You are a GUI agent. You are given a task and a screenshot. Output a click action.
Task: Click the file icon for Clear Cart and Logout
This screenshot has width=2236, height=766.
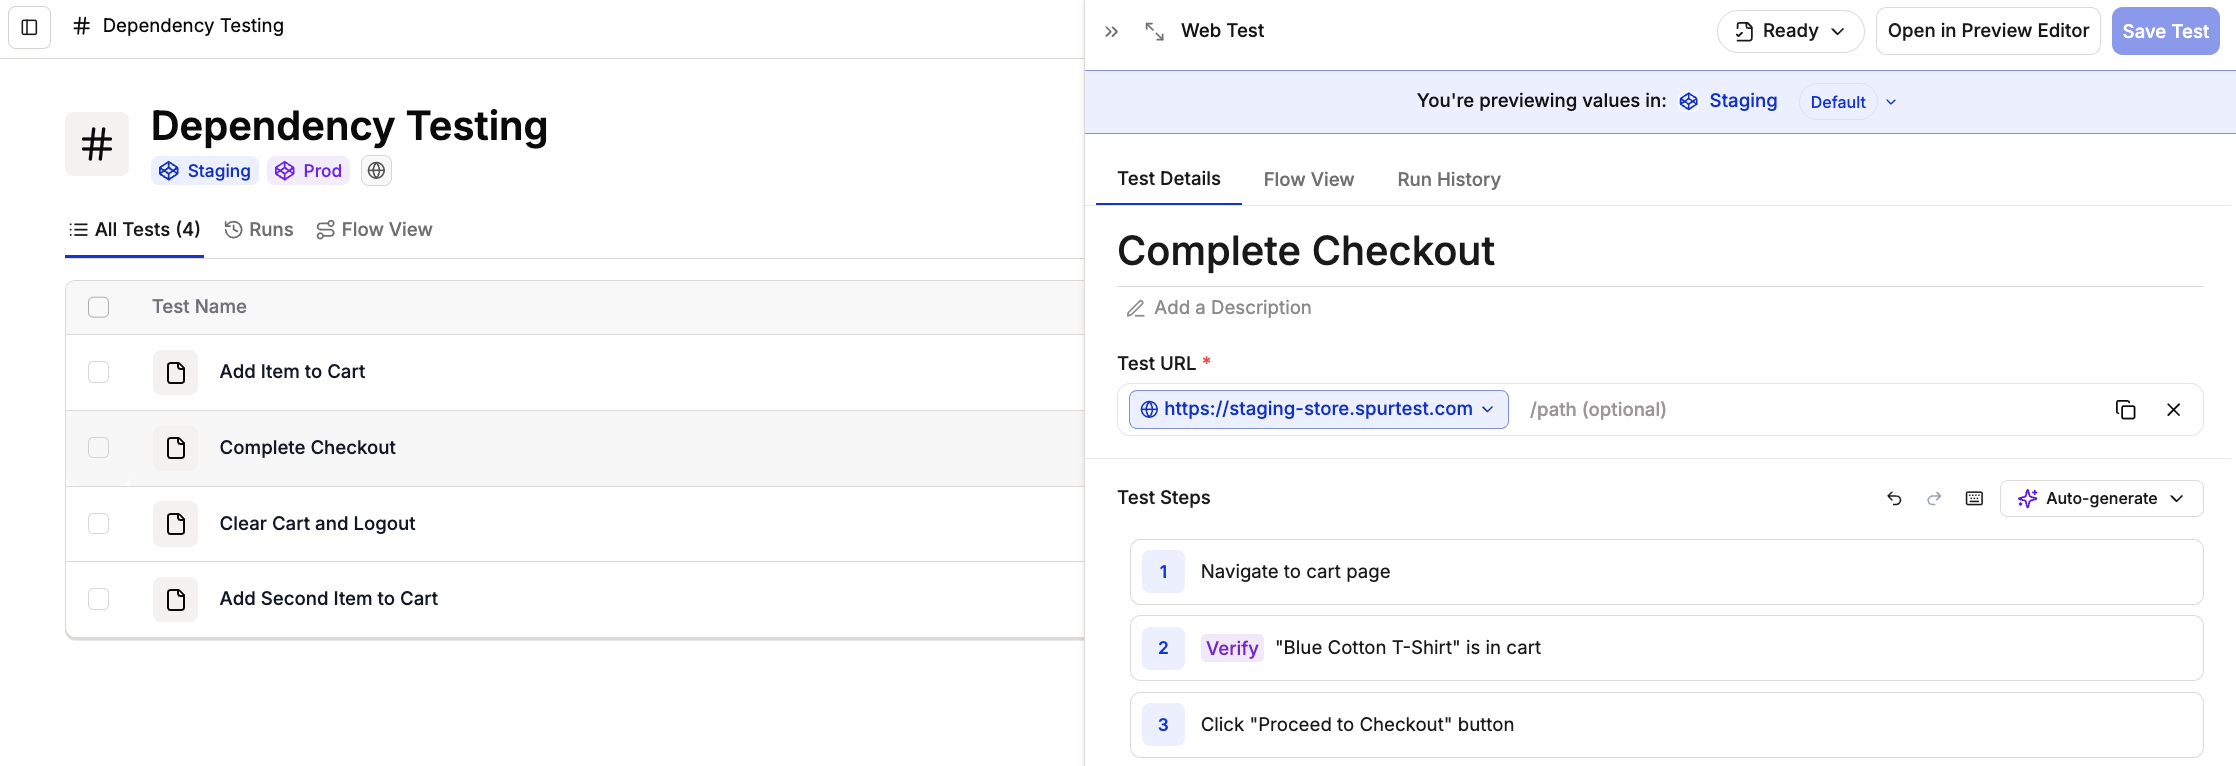175,524
